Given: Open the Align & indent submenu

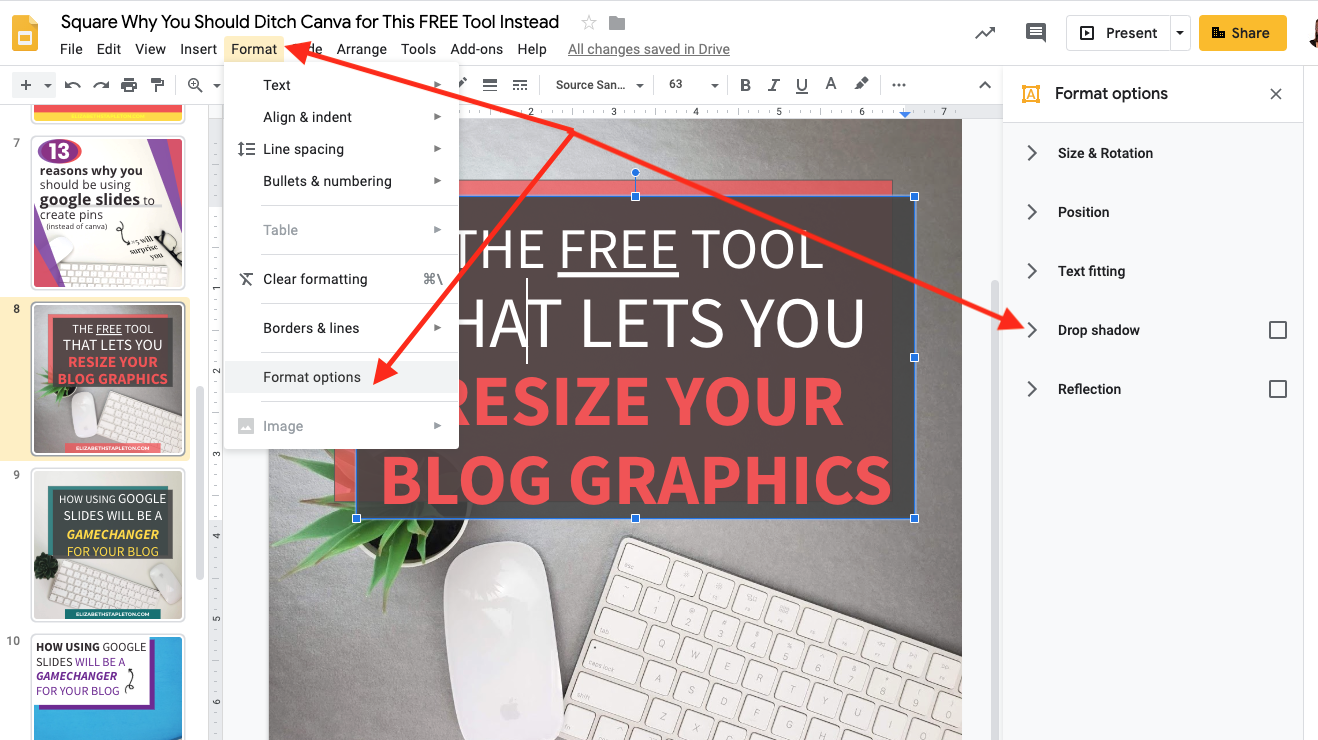Looking at the screenshot, I should 341,117.
